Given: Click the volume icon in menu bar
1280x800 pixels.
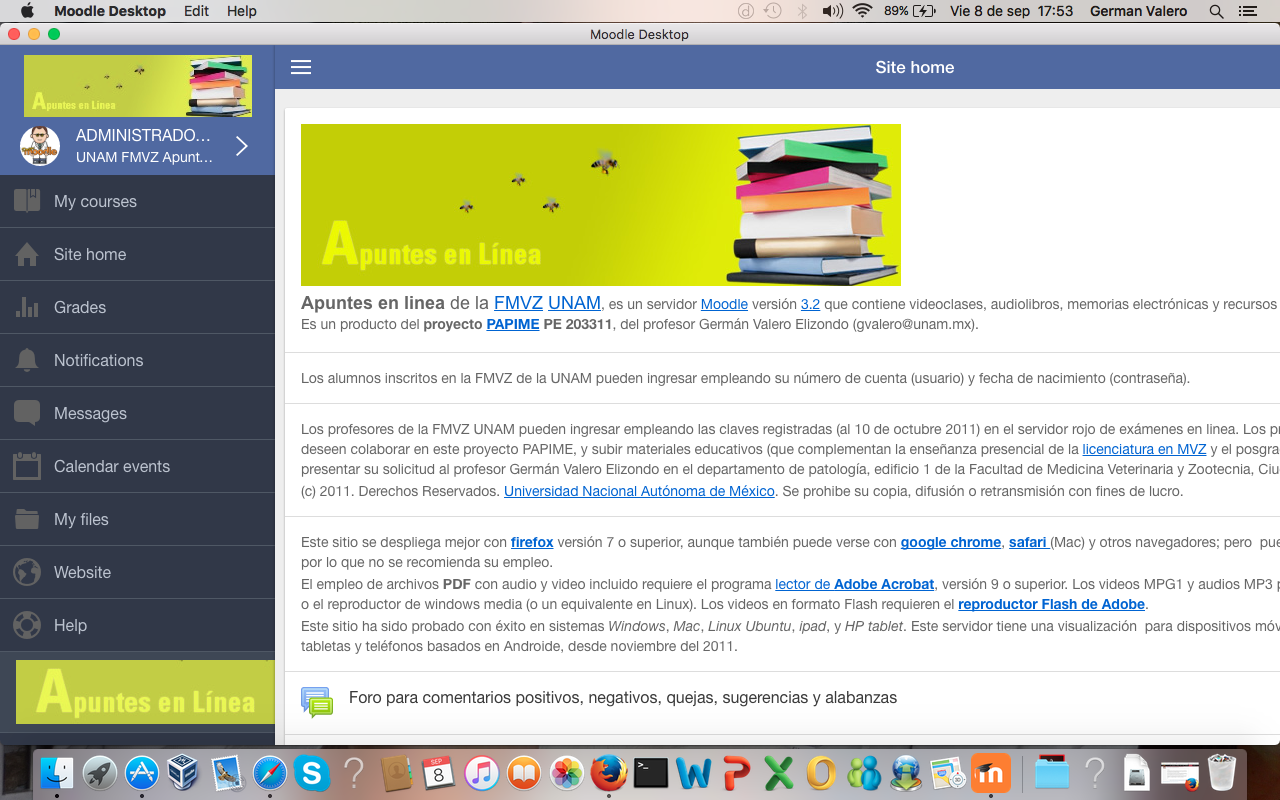Looking at the screenshot, I should [x=832, y=11].
